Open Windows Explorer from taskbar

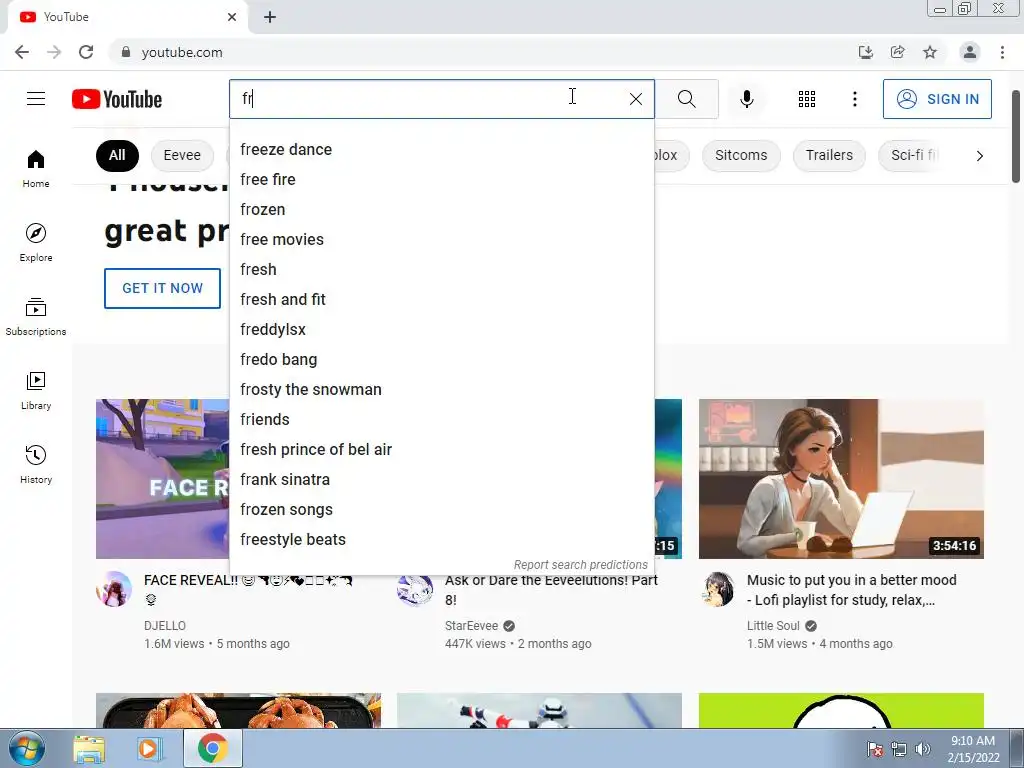pos(89,749)
